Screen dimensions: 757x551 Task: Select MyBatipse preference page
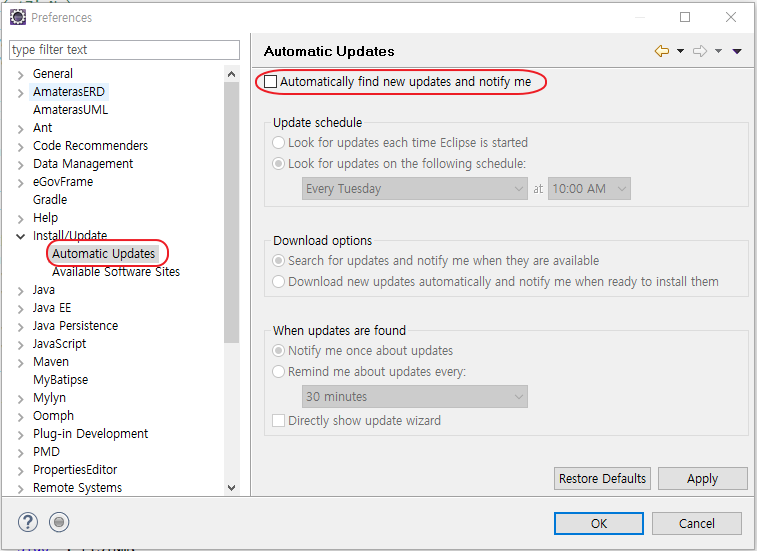click(60, 380)
